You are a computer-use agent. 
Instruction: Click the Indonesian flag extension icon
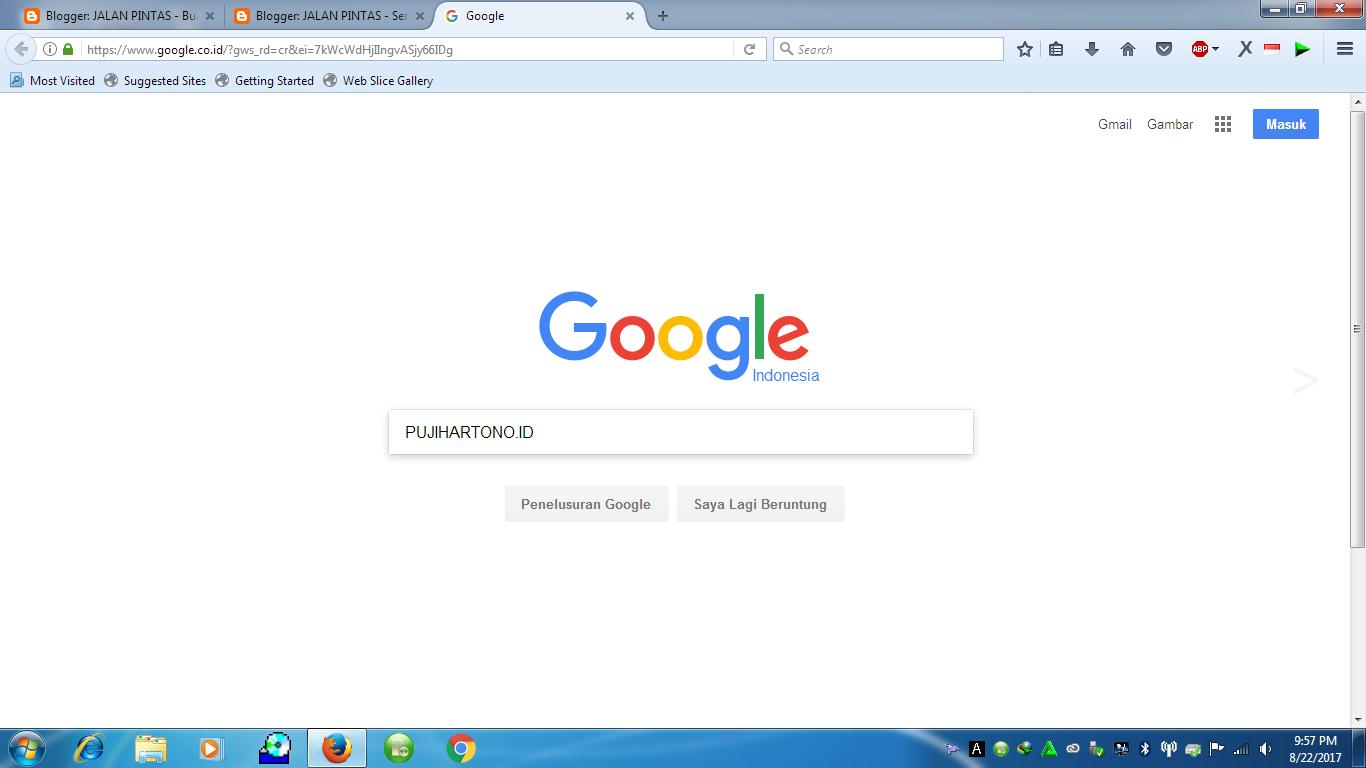1272,49
